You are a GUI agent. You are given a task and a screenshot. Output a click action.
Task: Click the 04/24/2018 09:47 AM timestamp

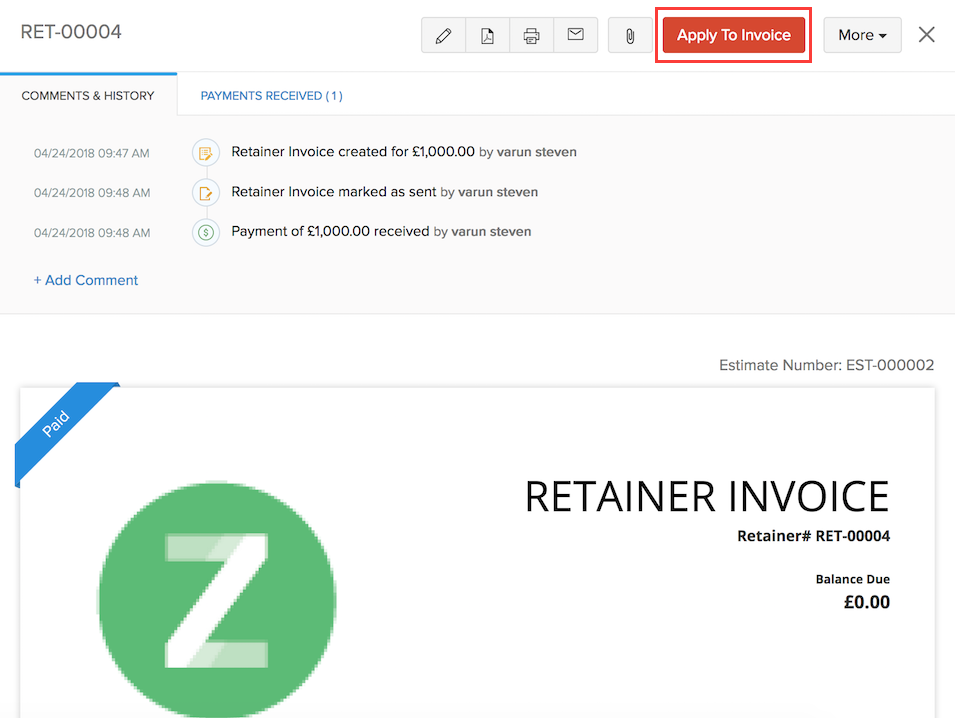tap(91, 153)
